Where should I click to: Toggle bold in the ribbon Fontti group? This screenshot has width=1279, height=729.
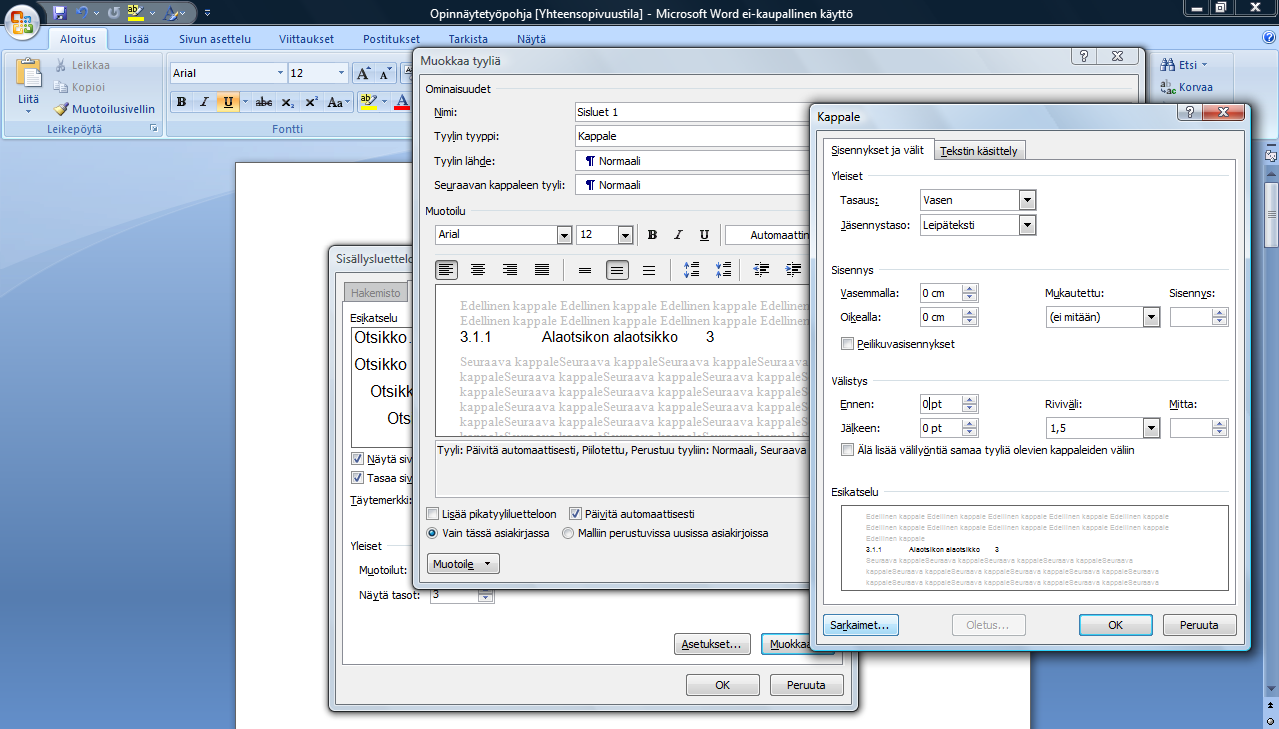click(x=181, y=102)
